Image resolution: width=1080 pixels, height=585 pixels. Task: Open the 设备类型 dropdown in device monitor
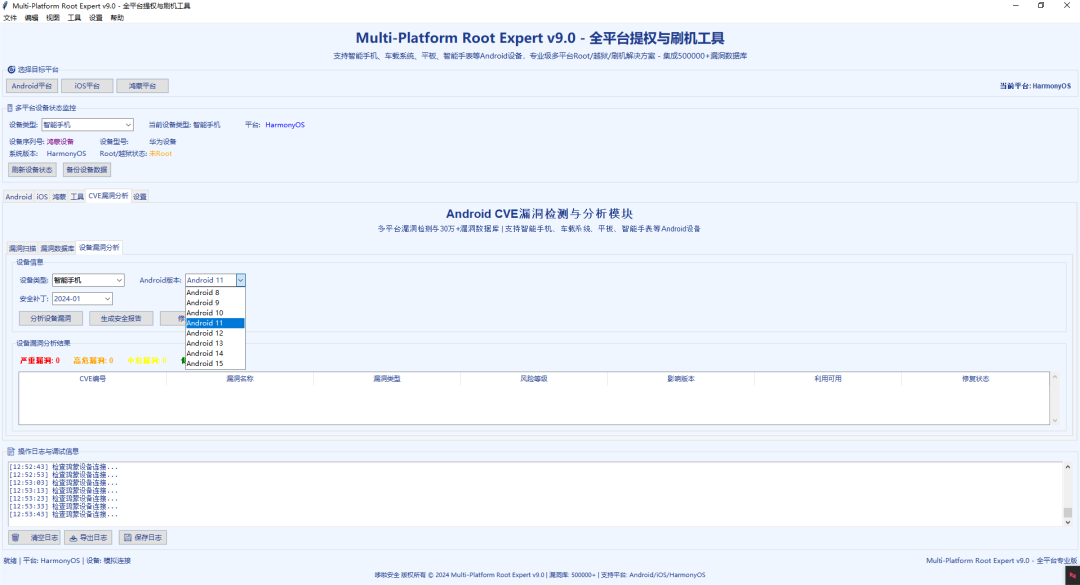coord(87,125)
